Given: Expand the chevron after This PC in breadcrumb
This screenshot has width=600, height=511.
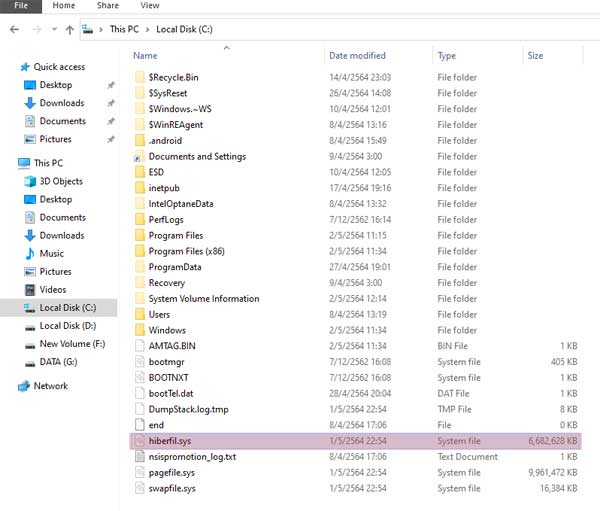Looking at the screenshot, I should [148, 30].
